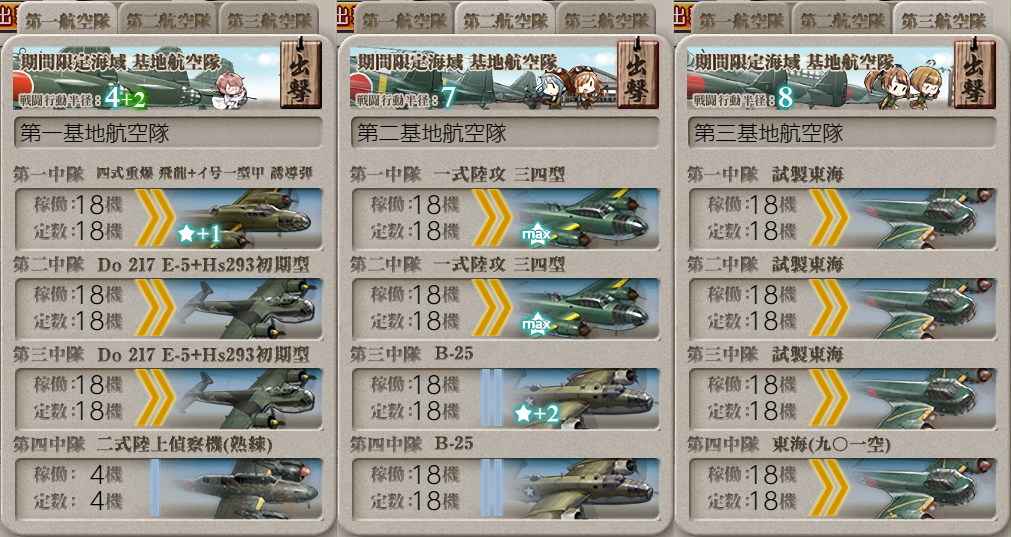Switch to 第二航空隊 tab above the 第一基地航空隊 panel
The image size is (1011, 537).
pyautogui.click(x=168, y=20)
